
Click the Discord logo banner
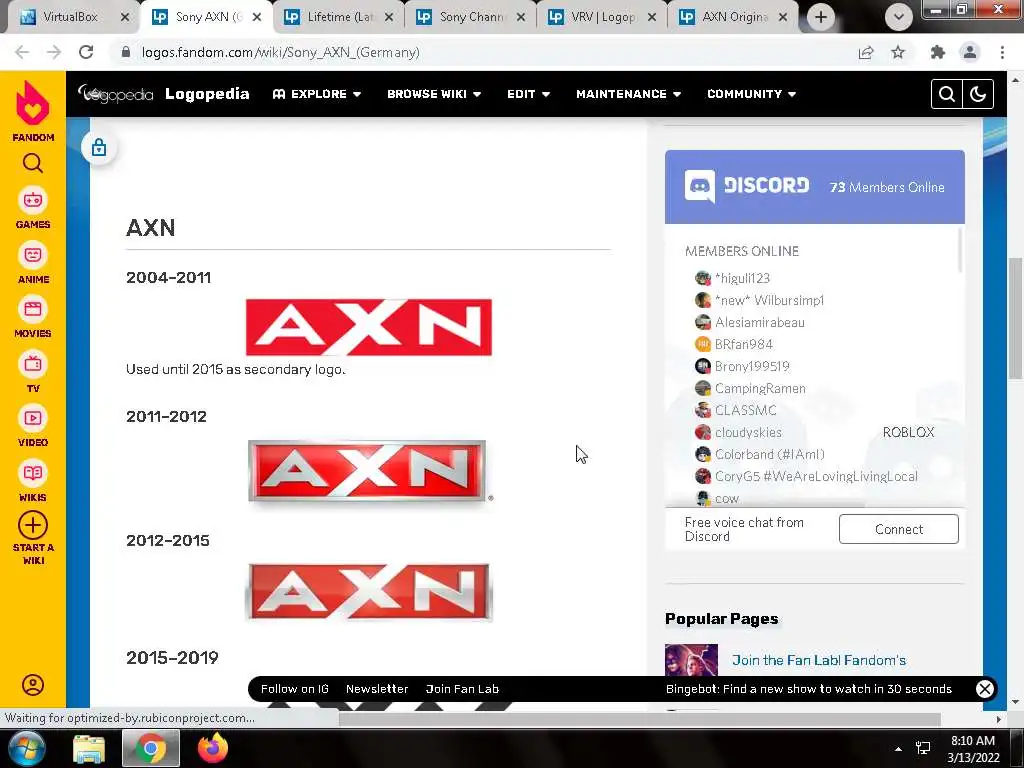tap(747, 186)
